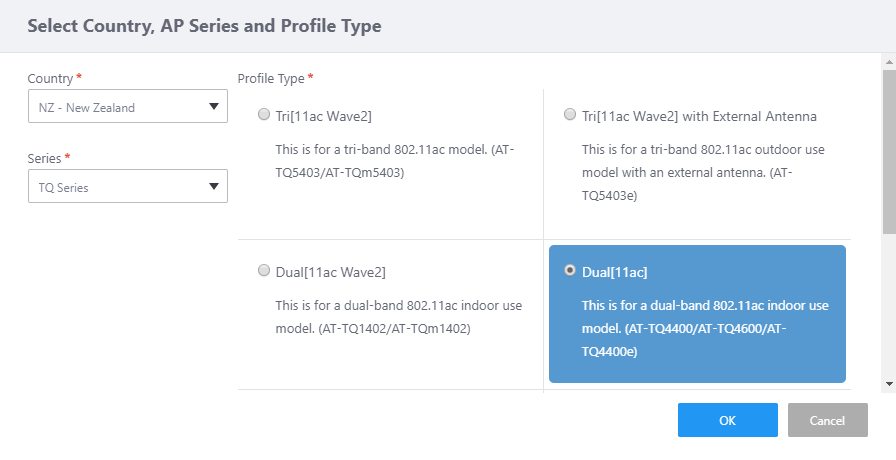This screenshot has width=896, height=460.
Task: Click the arrow icon on the Country dropdown
Action: click(214, 107)
